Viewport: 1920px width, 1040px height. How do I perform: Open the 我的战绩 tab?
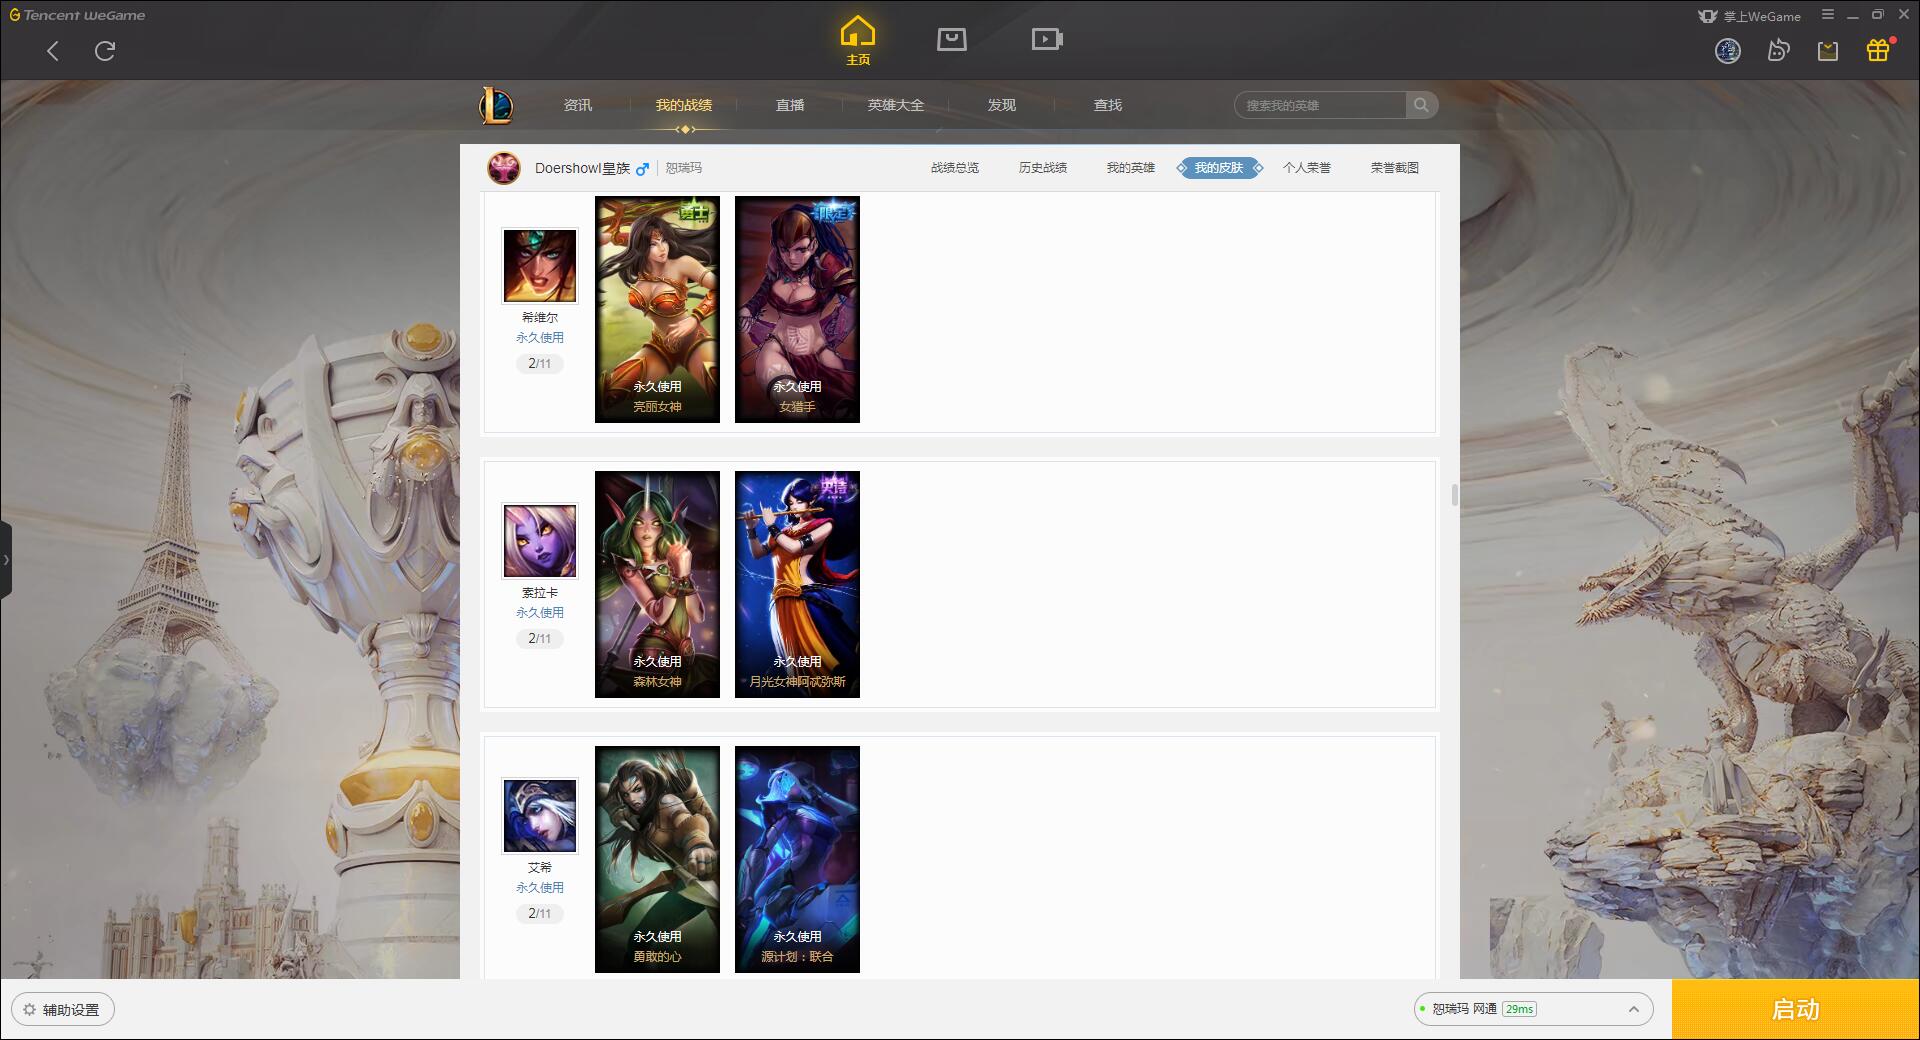(684, 105)
